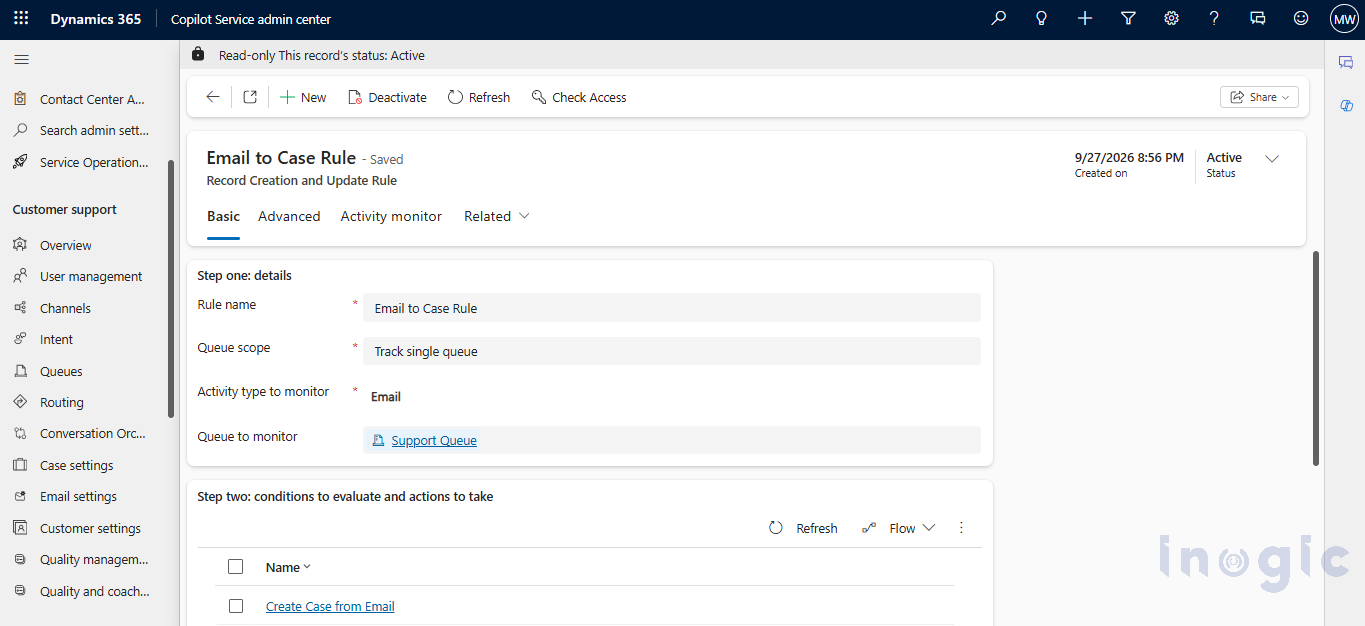
Task: Click the lock icon in read-only banner
Action: (x=198, y=55)
